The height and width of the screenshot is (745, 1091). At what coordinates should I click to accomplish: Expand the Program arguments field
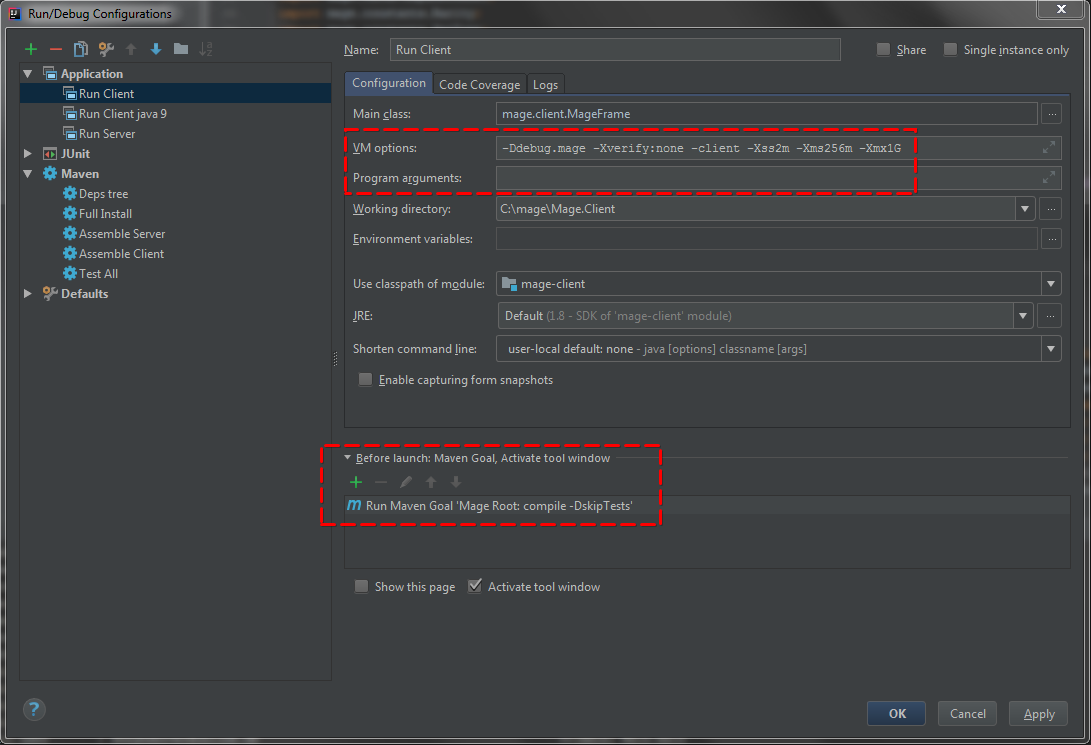[1049, 178]
